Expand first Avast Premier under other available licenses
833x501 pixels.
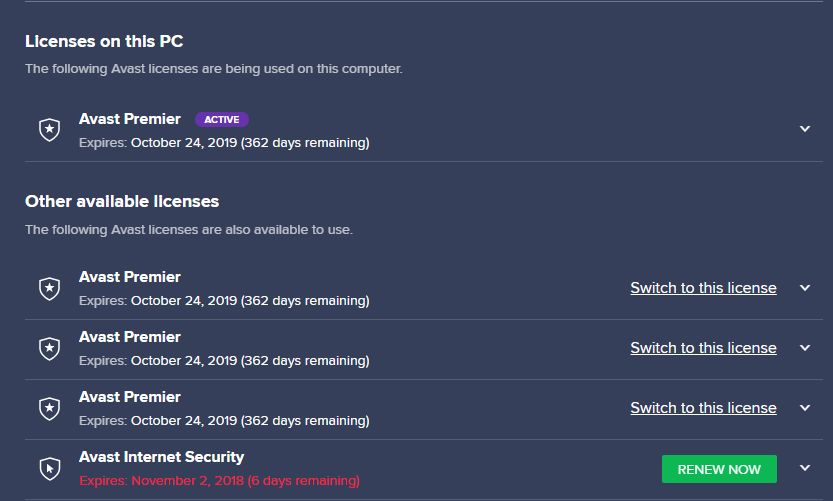tap(805, 287)
